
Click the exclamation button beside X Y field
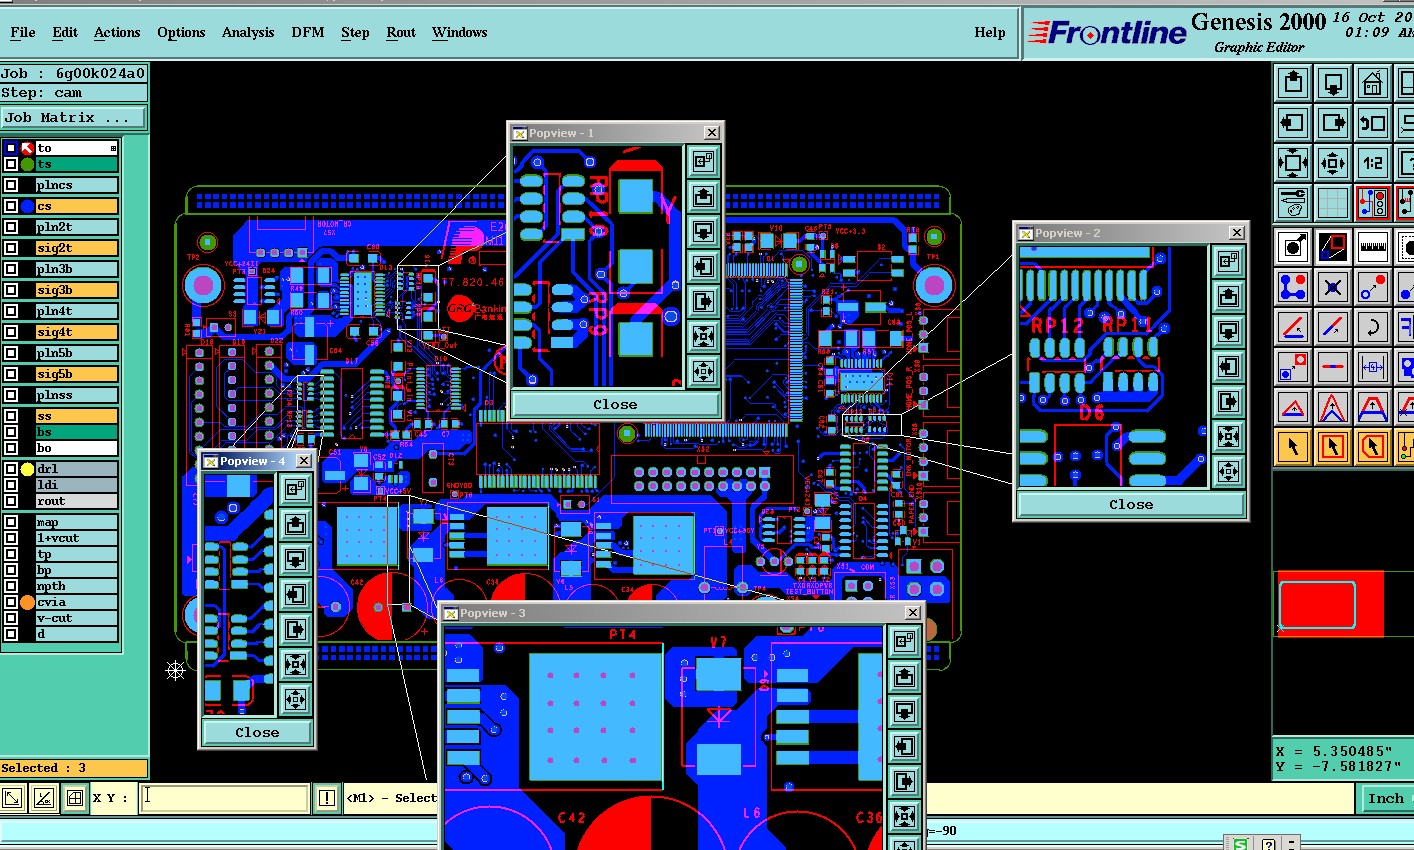(x=327, y=798)
